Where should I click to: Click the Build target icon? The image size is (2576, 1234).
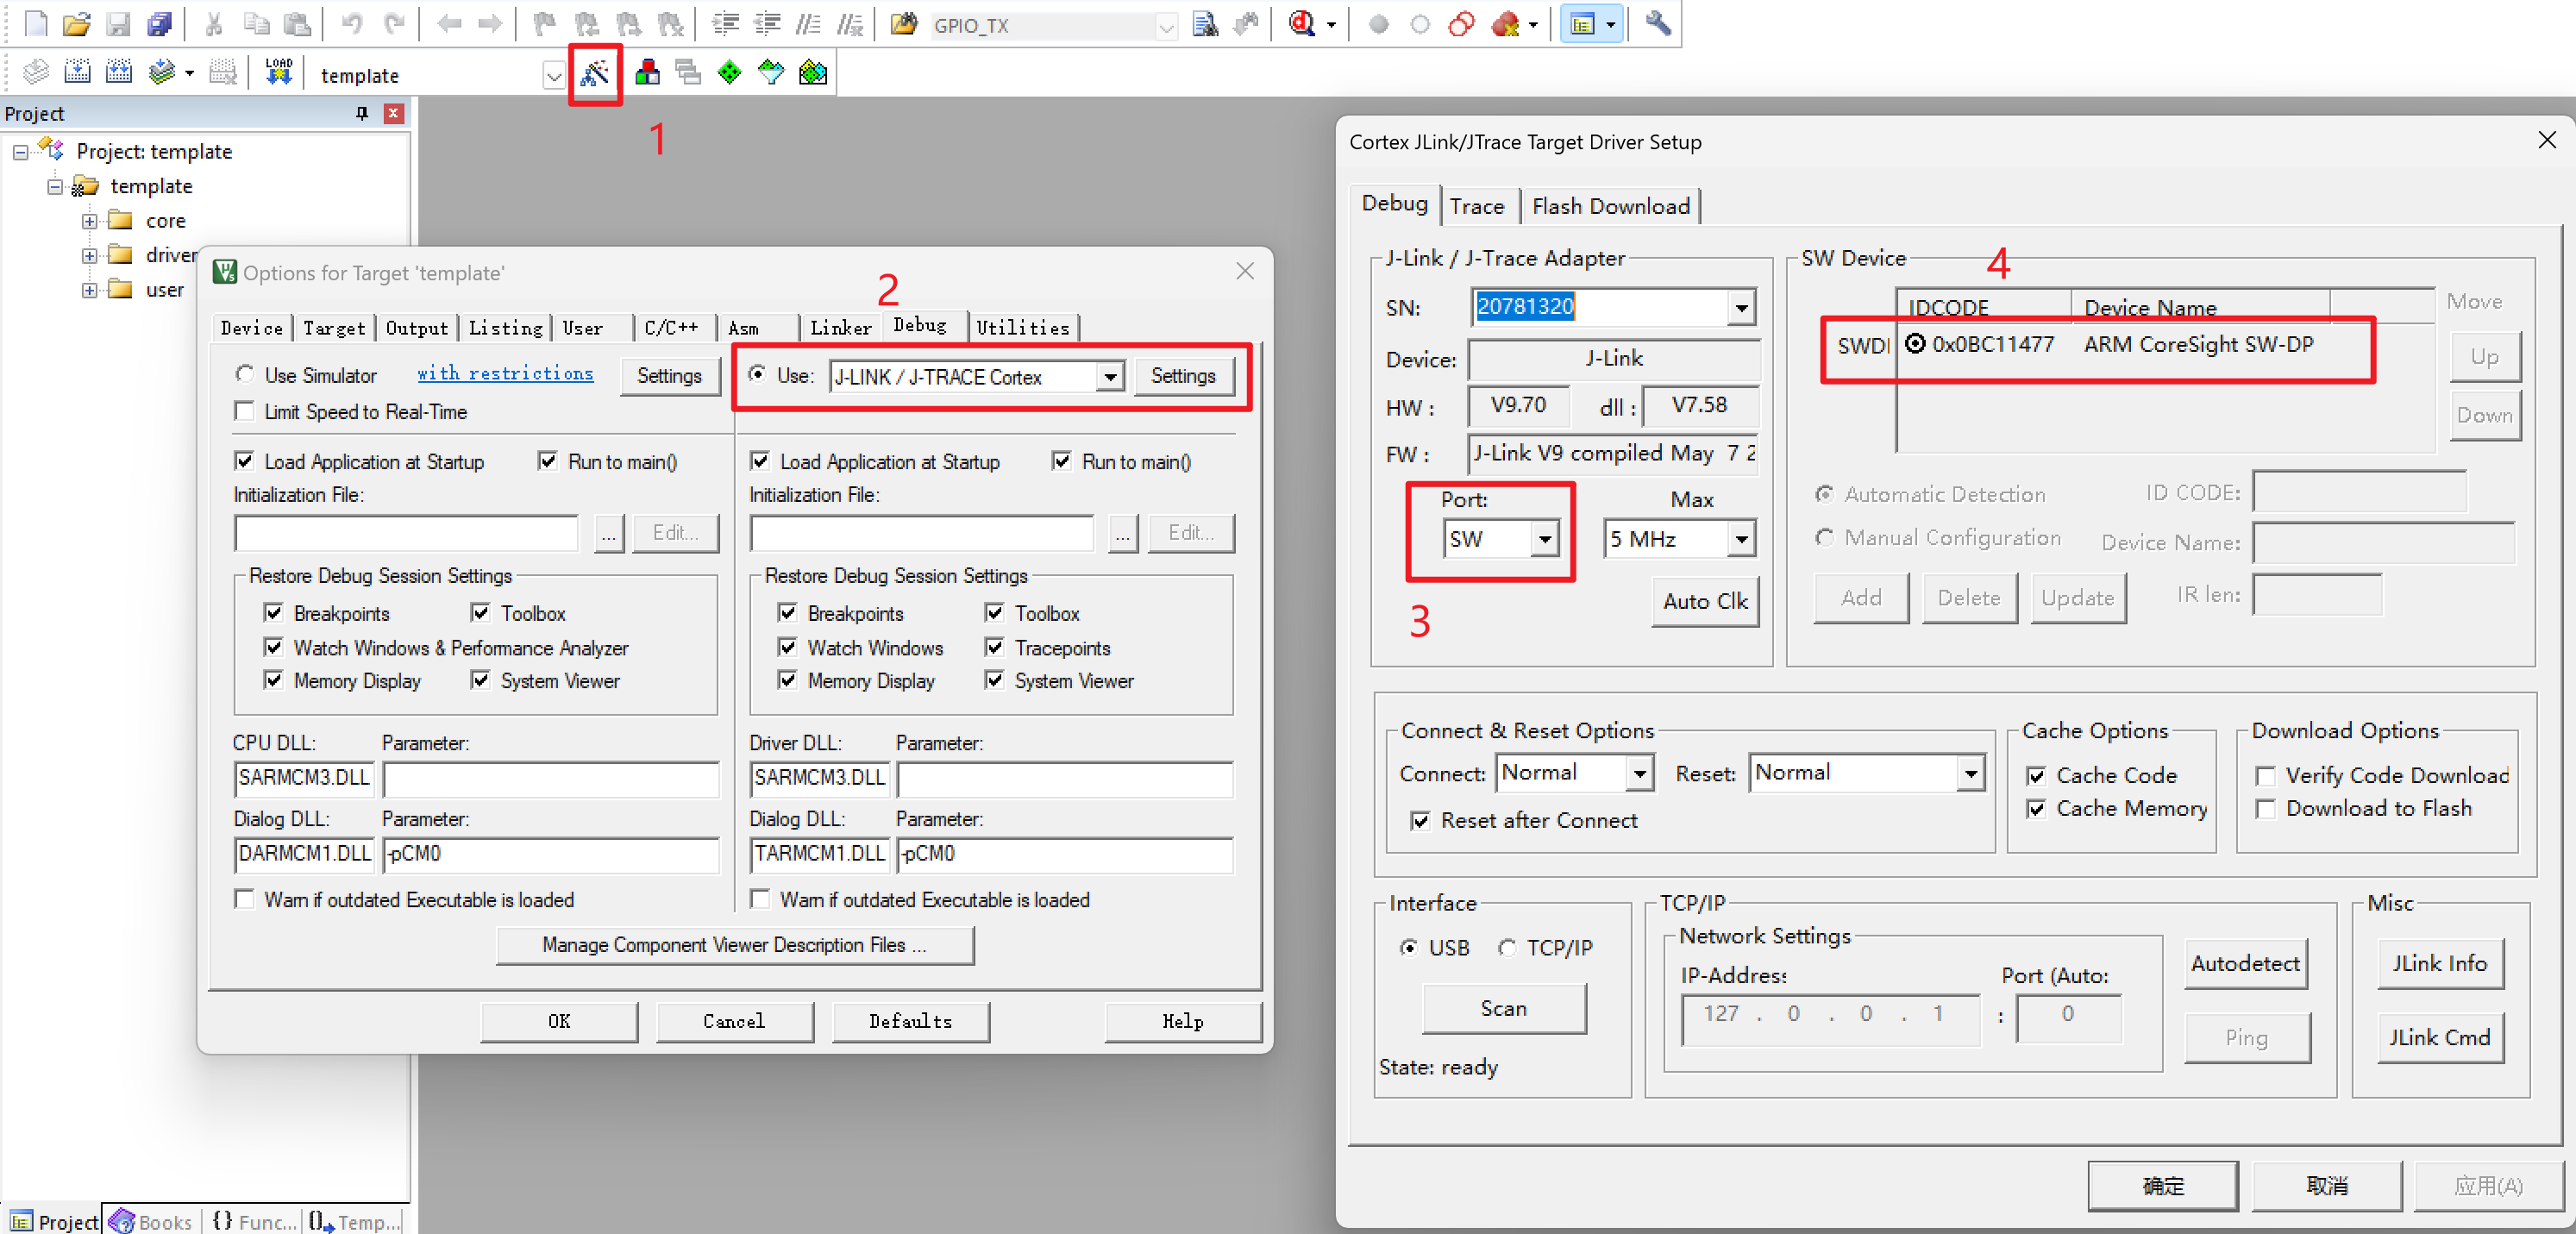(78, 73)
